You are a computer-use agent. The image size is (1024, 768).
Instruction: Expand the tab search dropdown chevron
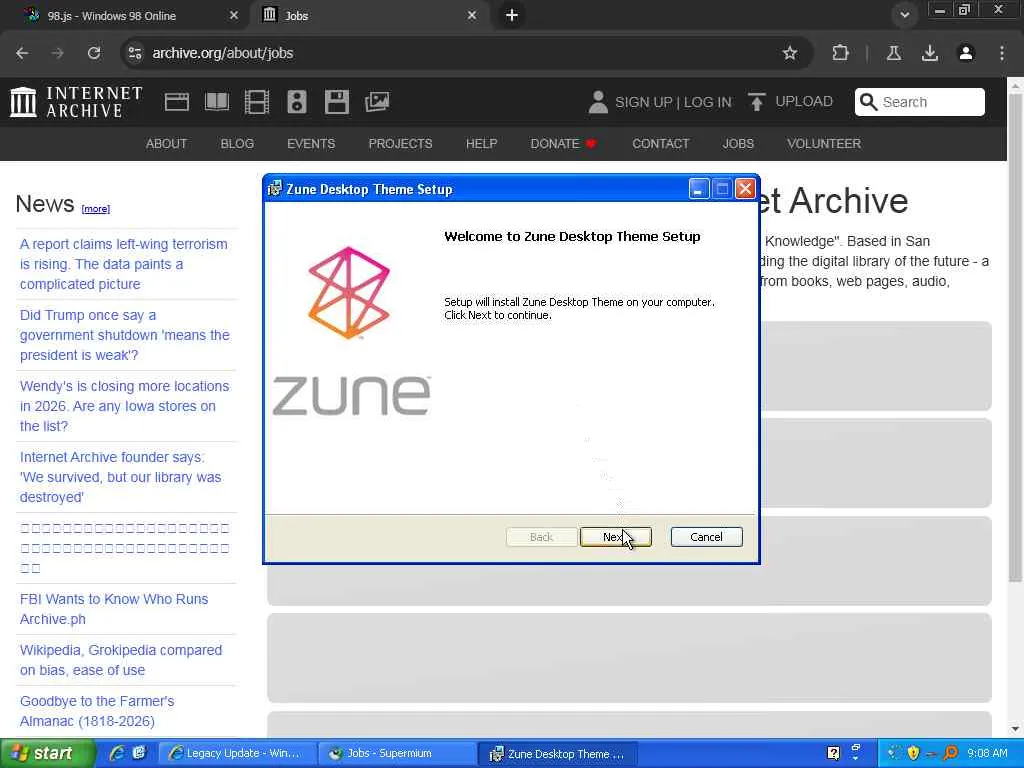(904, 15)
